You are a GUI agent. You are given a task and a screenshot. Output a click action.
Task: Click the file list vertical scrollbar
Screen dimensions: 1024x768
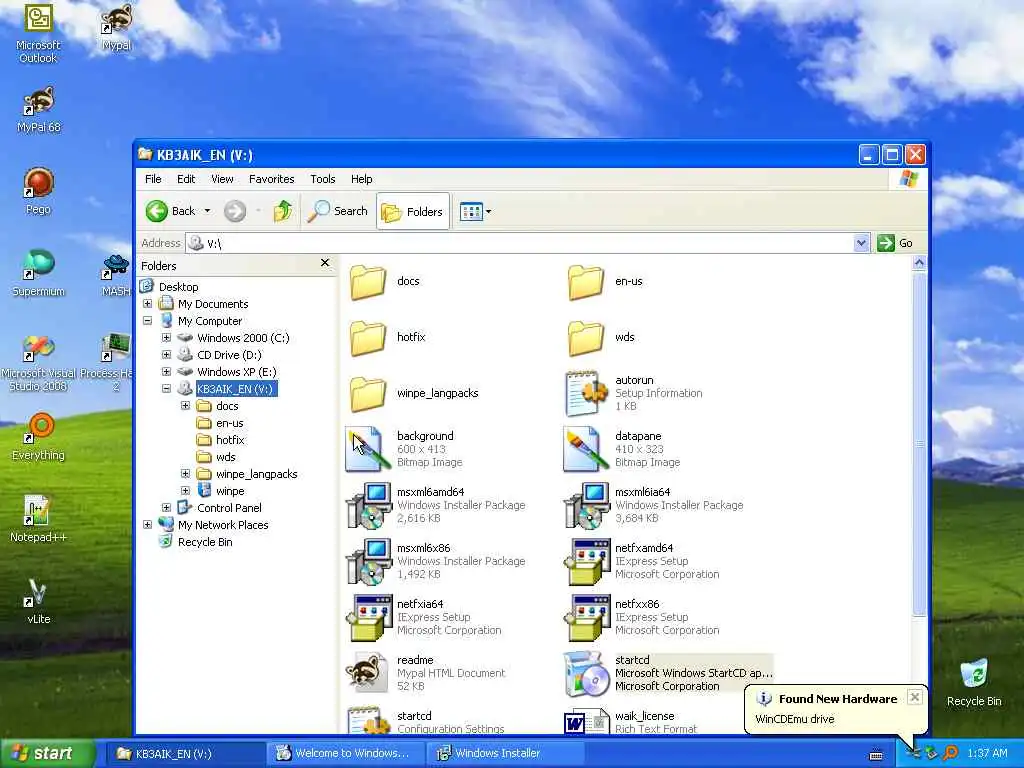tap(919, 444)
